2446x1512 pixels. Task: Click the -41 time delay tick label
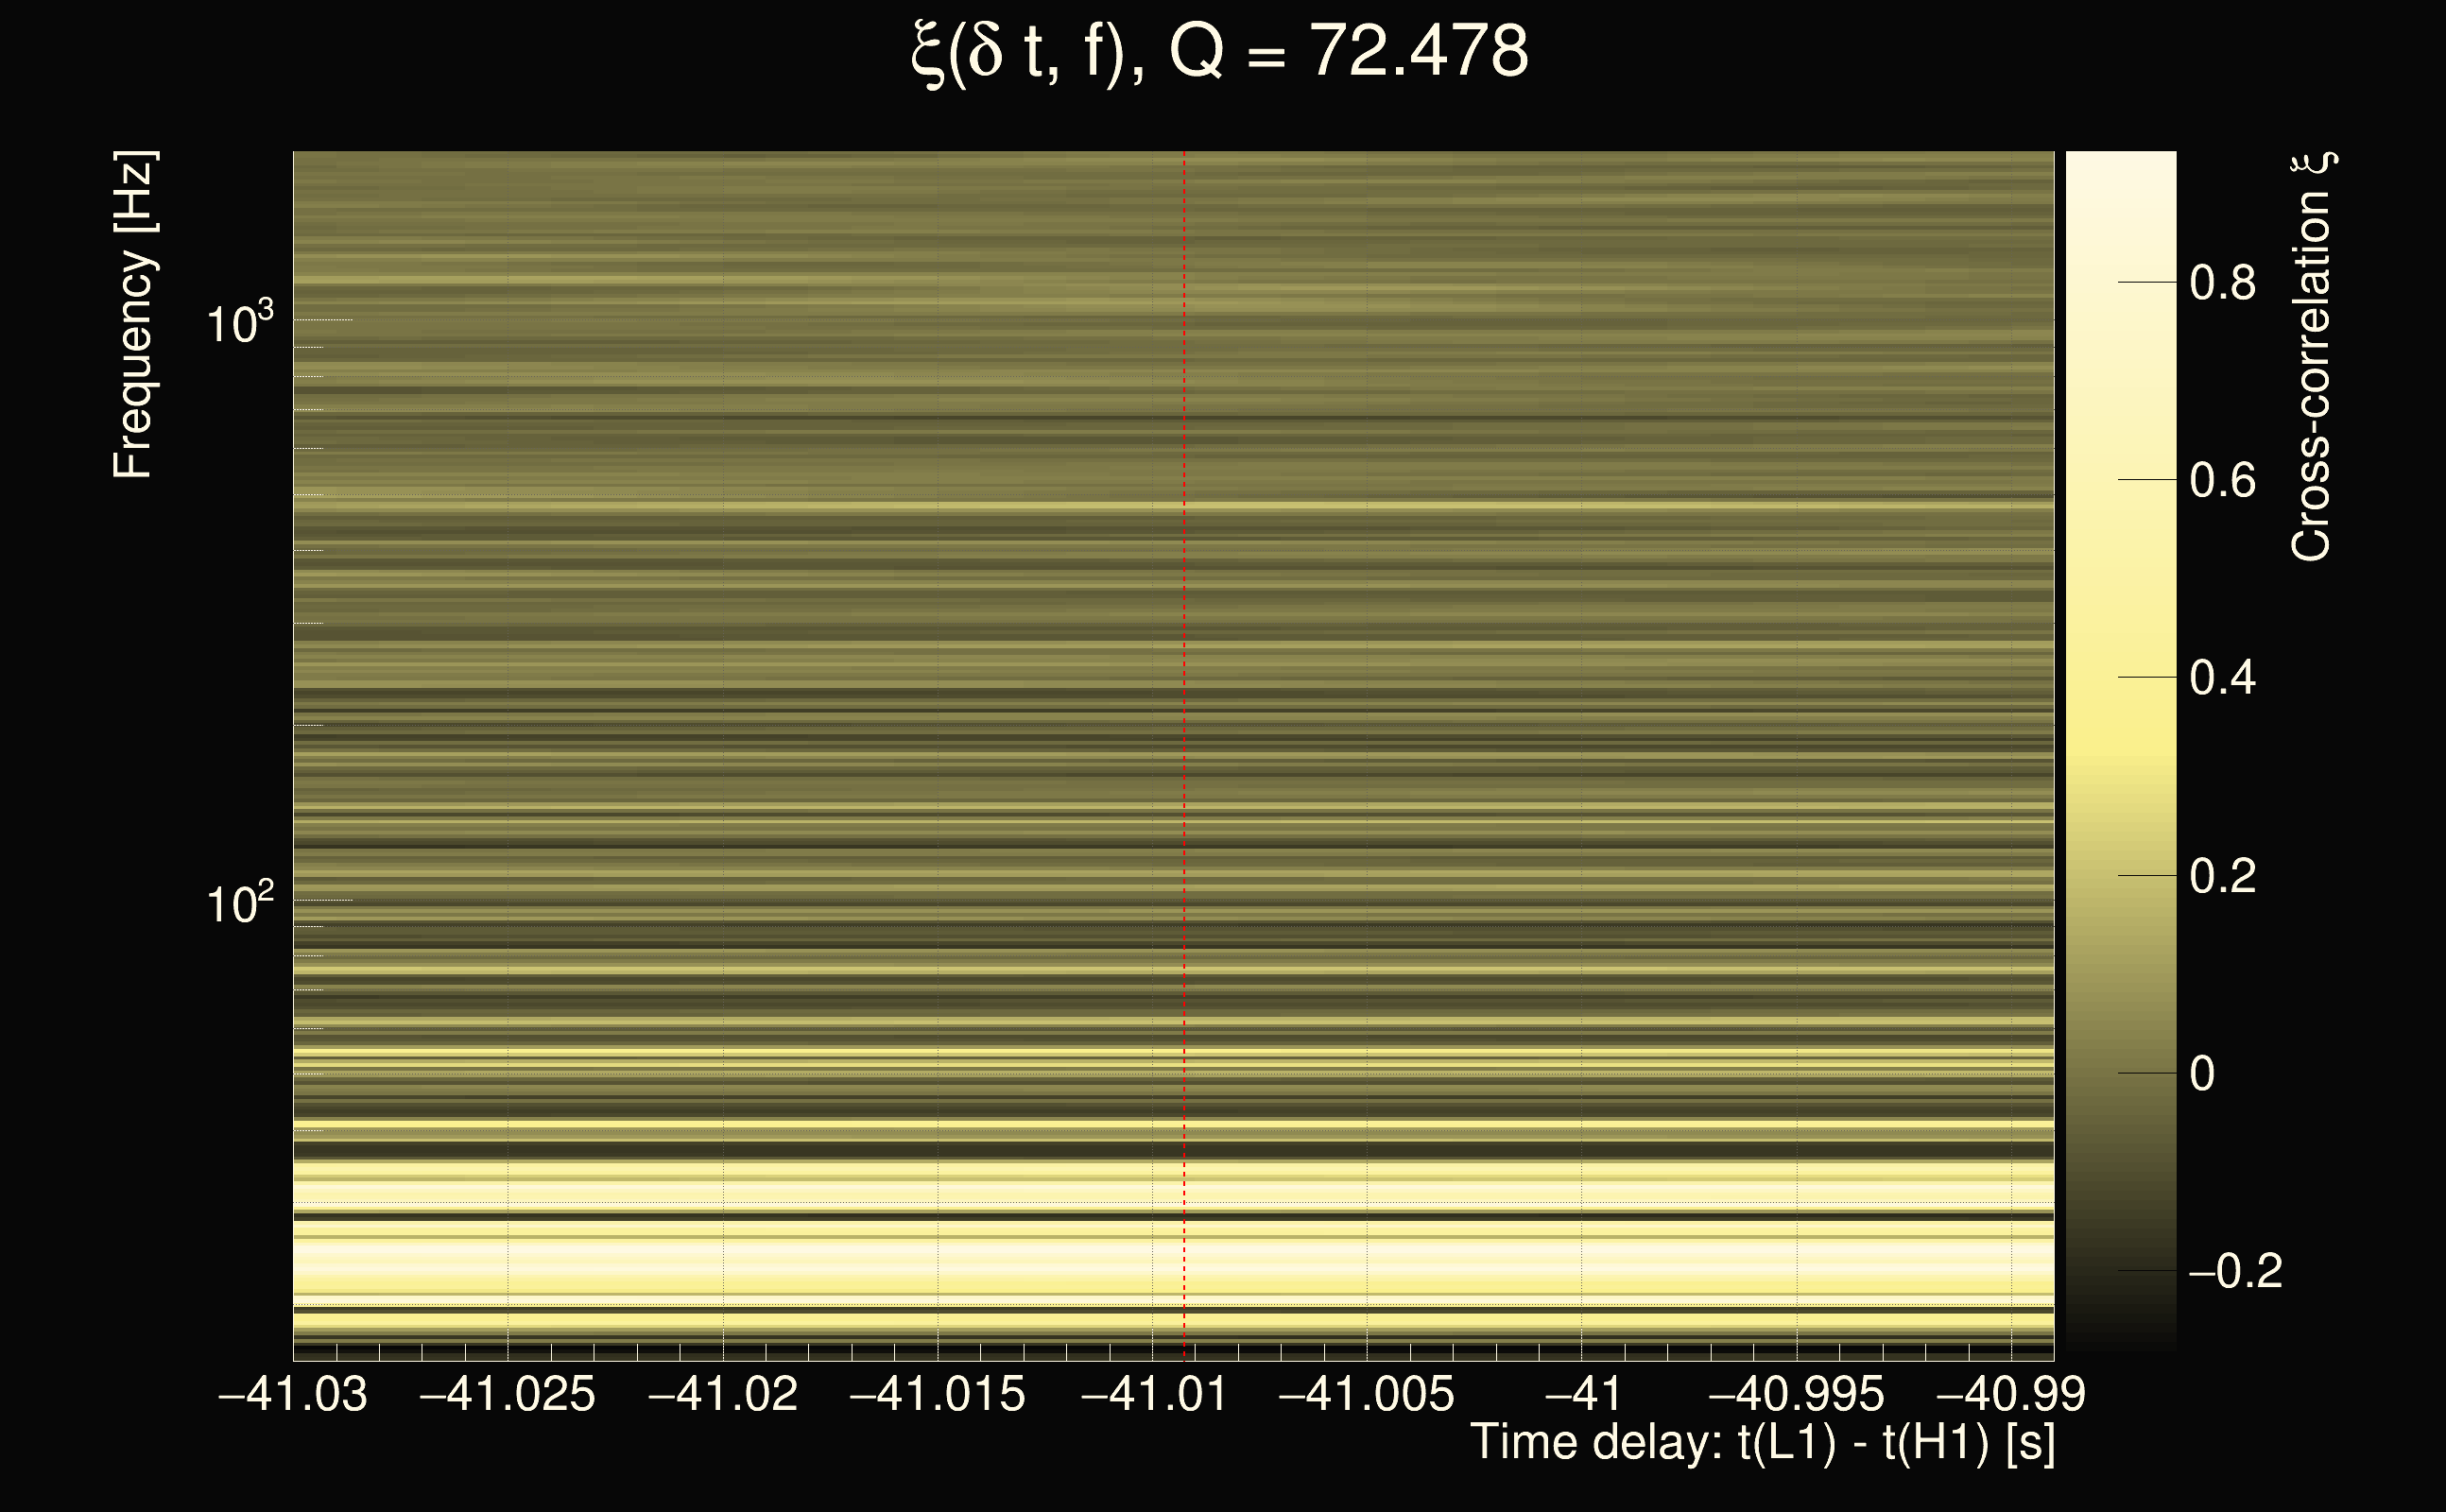(1583, 1394)
